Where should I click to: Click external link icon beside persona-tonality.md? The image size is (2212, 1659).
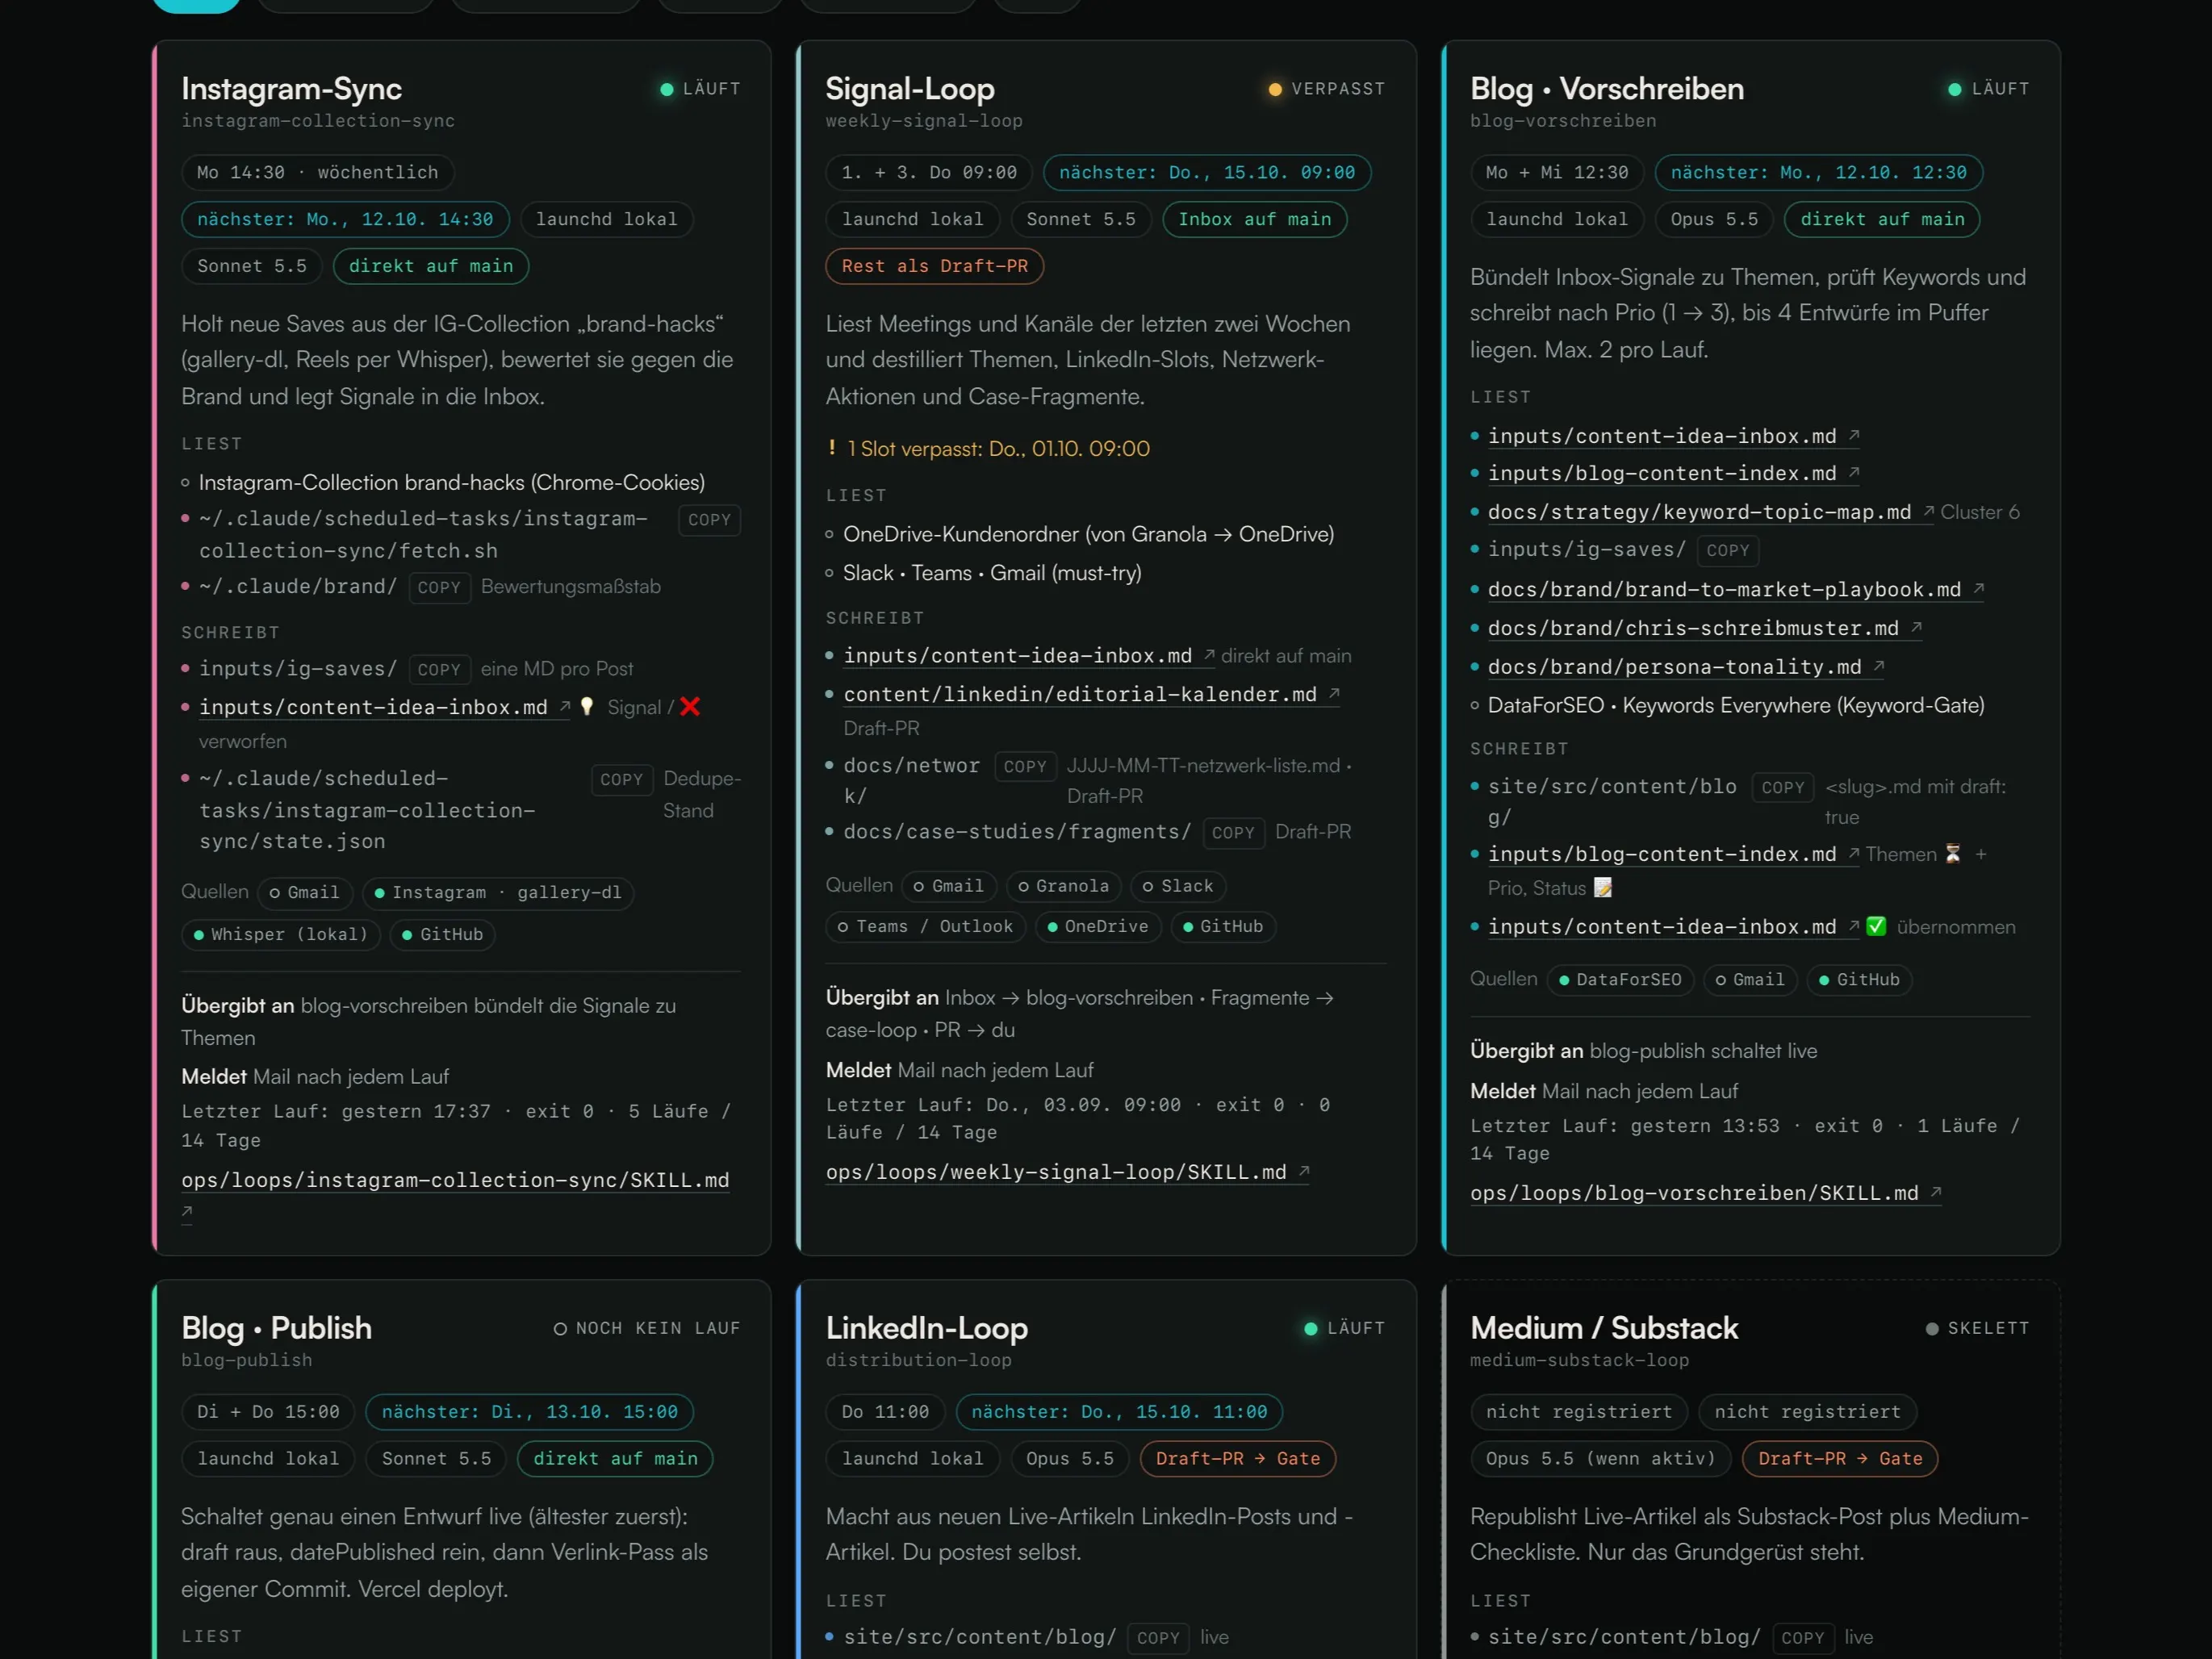click(x=1878, y=666)
